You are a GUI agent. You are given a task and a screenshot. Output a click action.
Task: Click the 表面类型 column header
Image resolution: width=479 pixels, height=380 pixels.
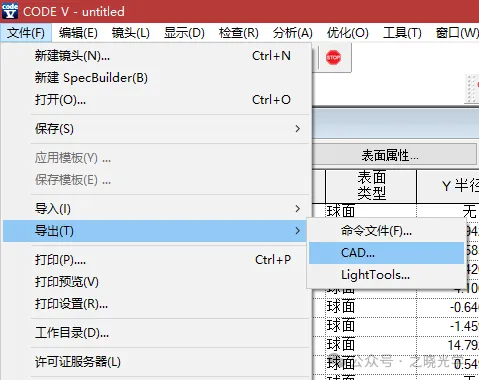point(371,186)
